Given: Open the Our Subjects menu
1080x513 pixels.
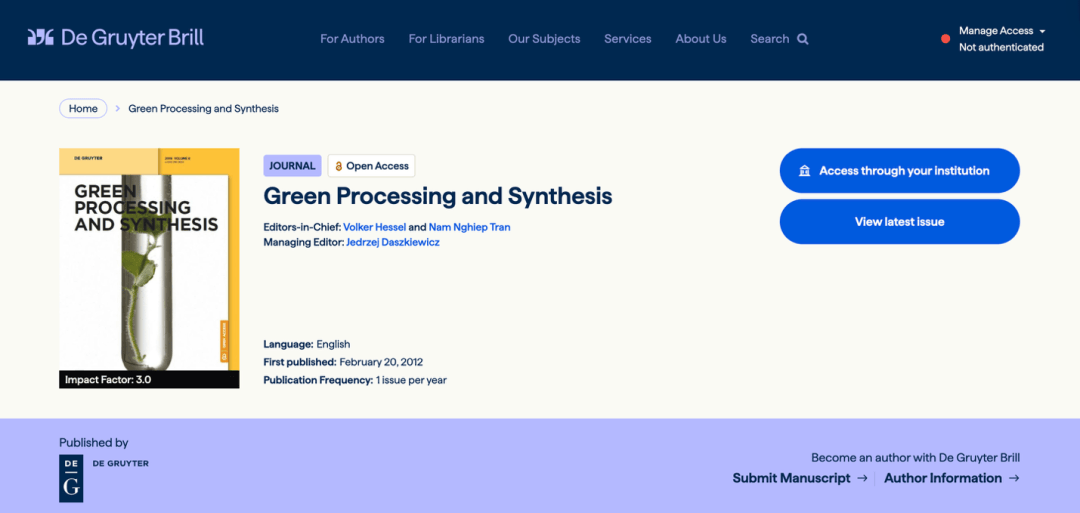Looking at the screenshot, I should pyautogui.click(x=544, y=39).
